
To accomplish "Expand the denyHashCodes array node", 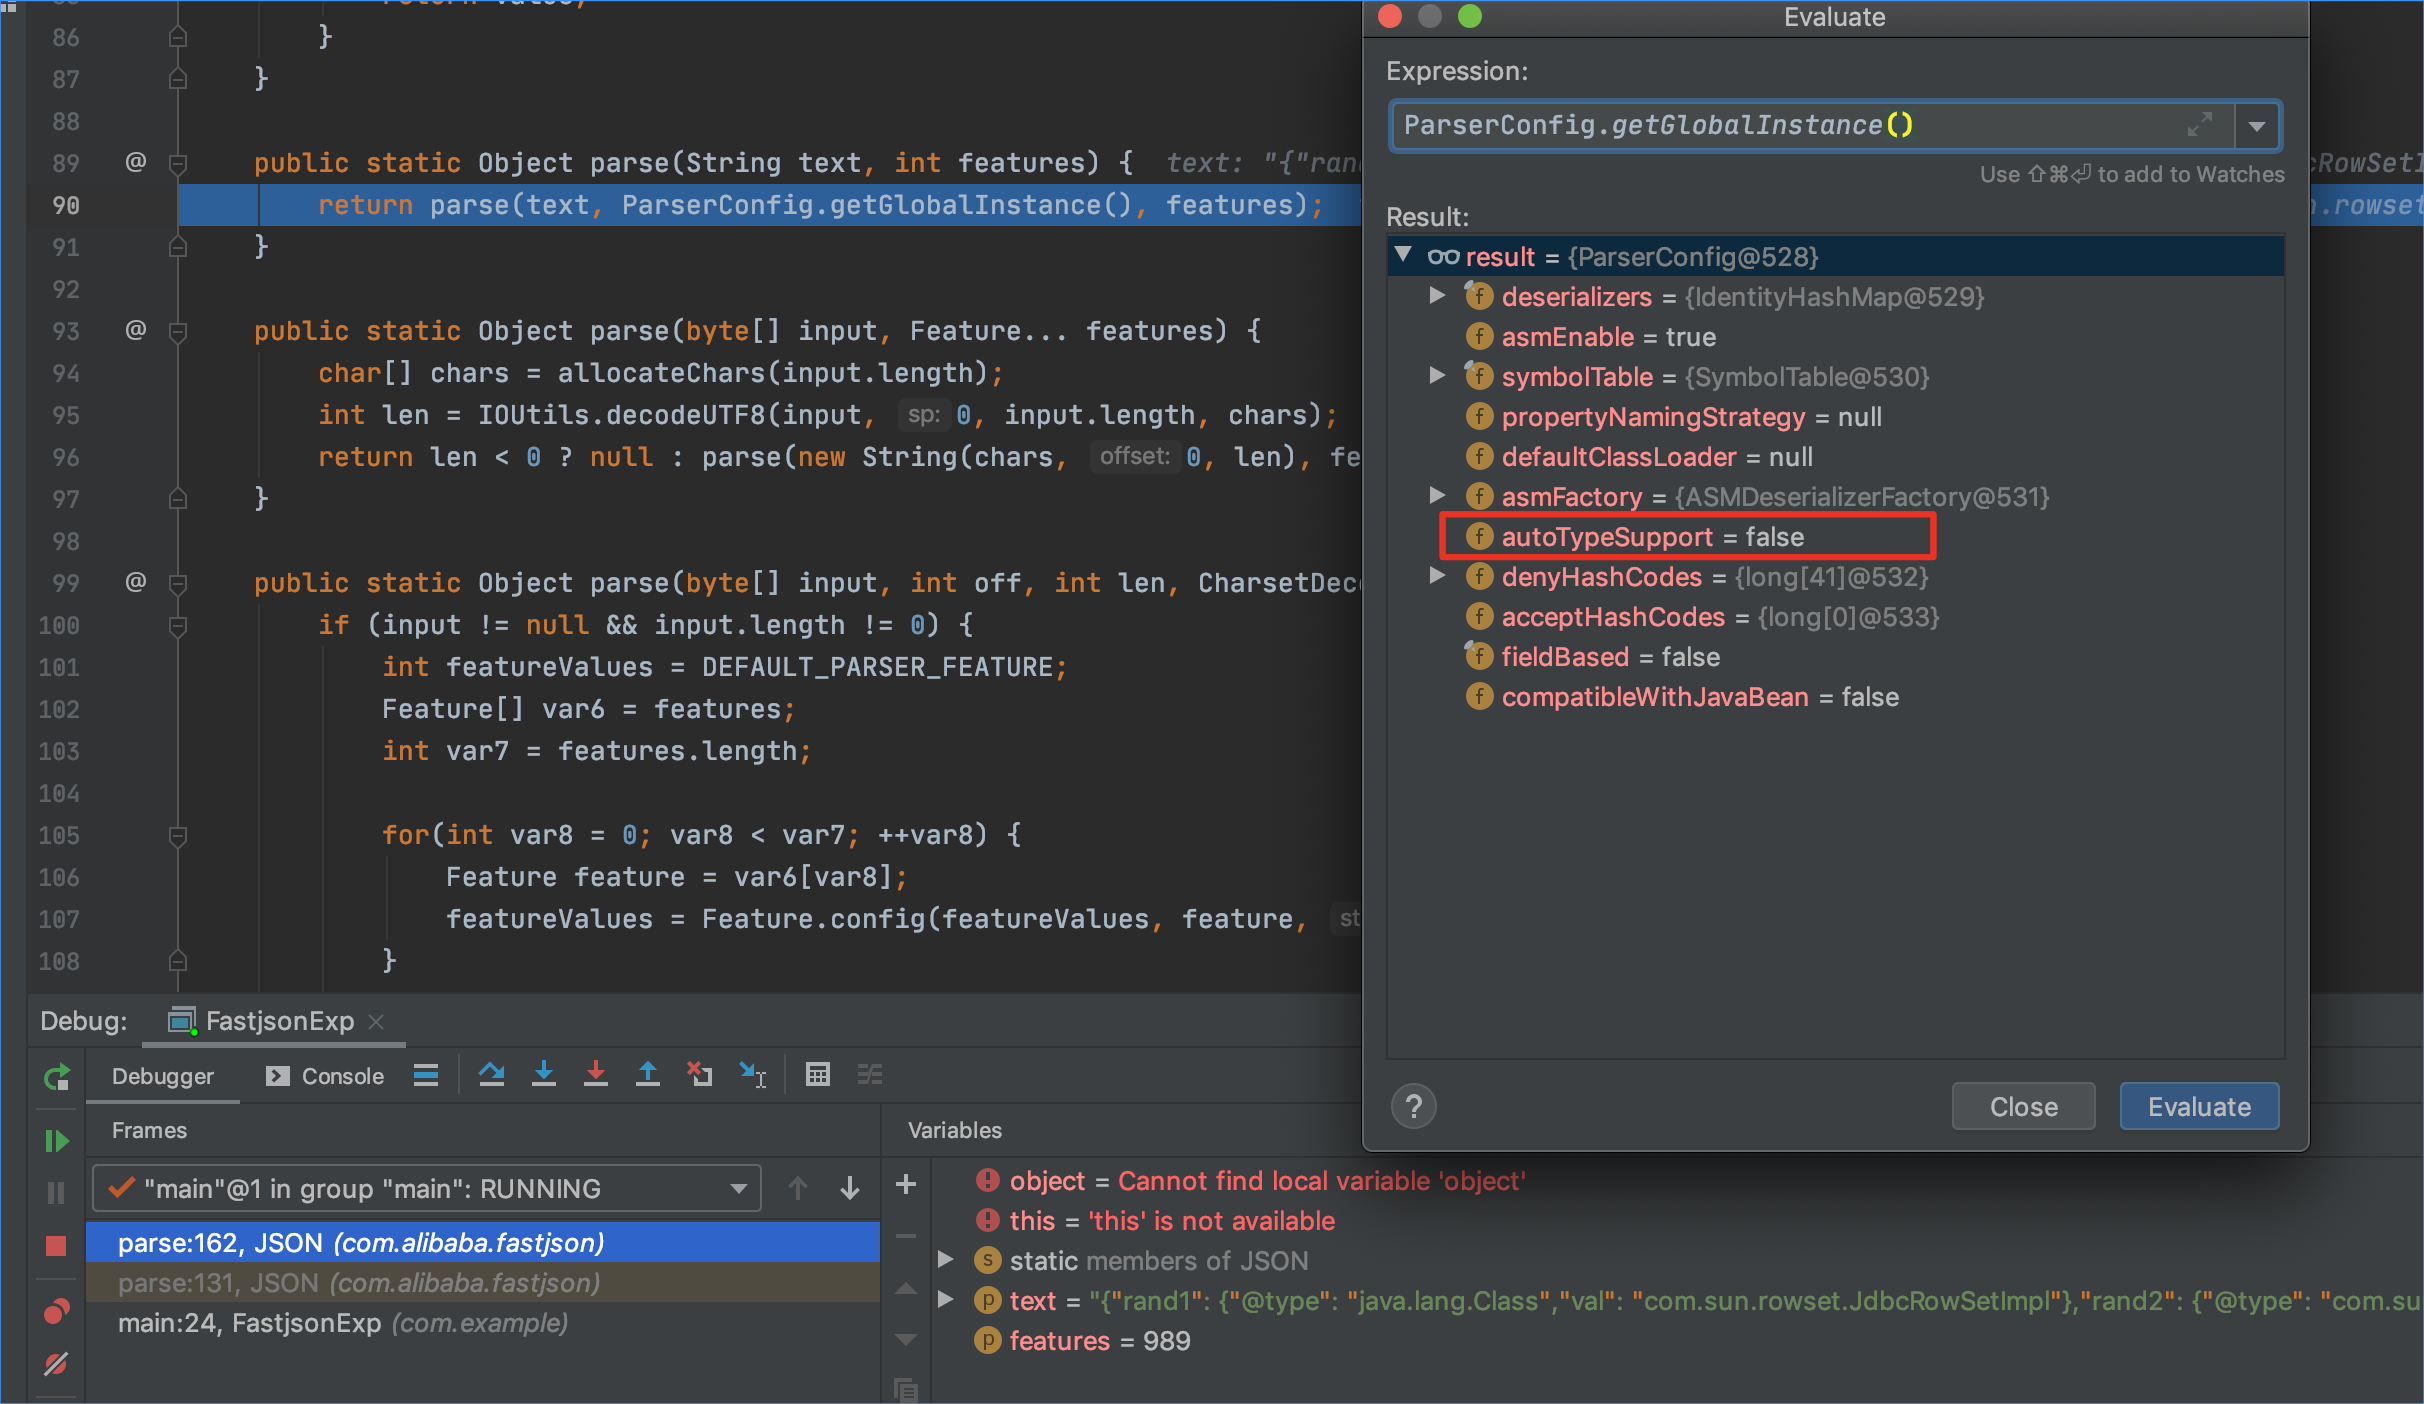I will tap(1437, 576).
